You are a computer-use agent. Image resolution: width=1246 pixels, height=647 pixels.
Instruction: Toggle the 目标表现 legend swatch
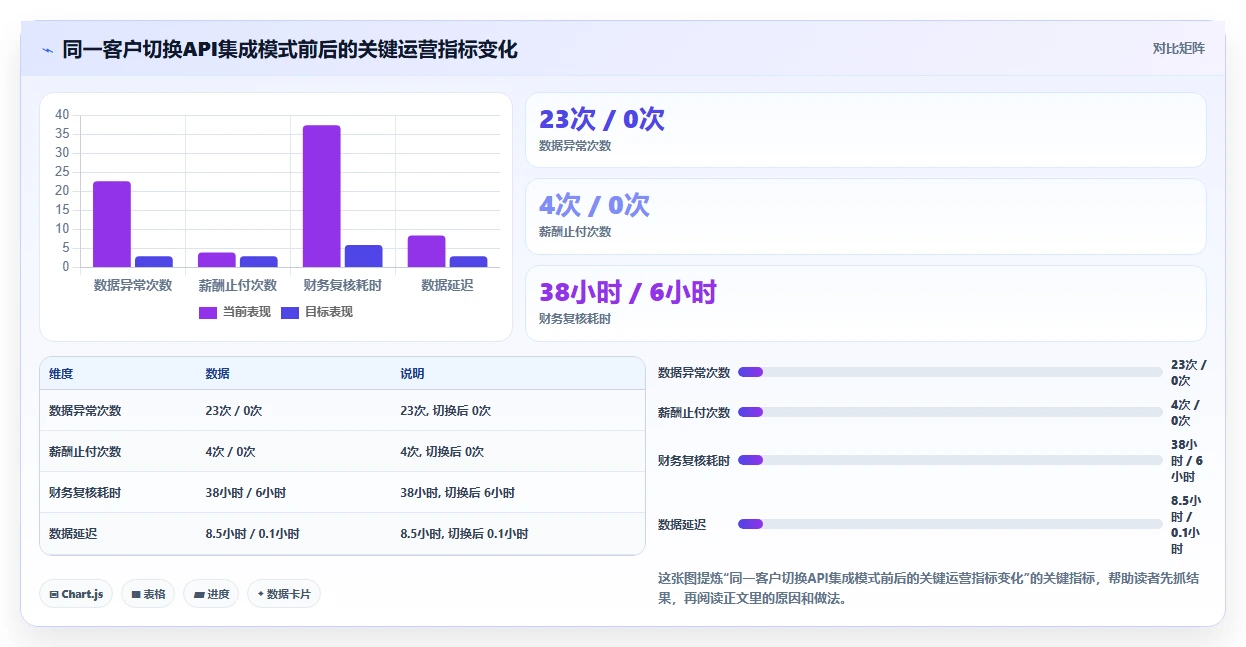coord(290,312)
